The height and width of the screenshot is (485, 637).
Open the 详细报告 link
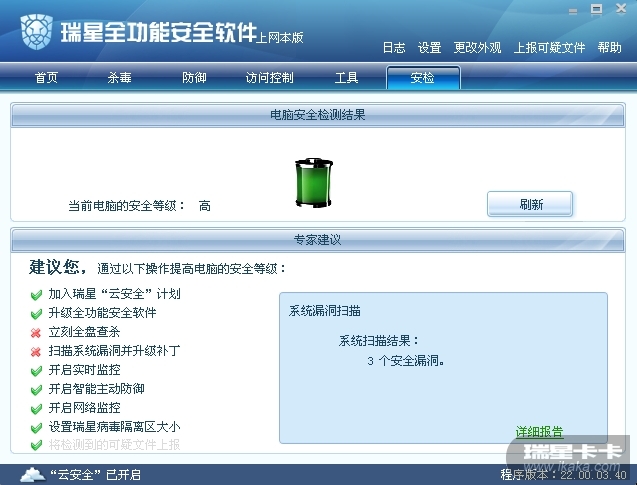point(540,432)
